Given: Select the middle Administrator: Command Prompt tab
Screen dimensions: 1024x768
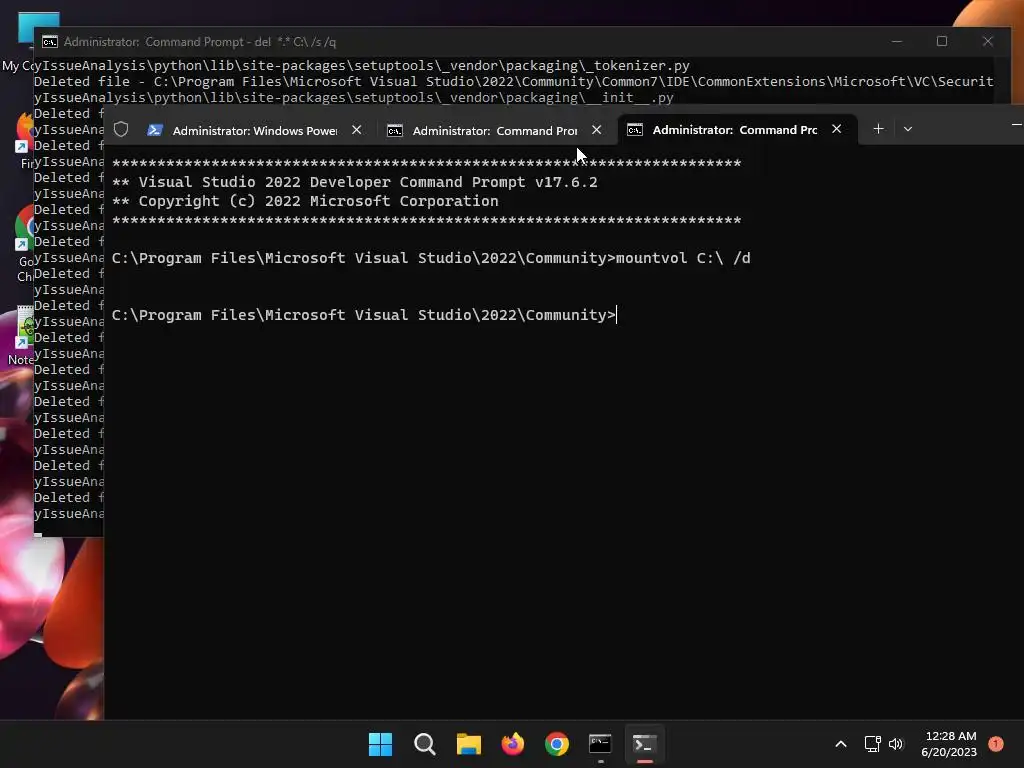Looking at the screenshot, I should pos(494,130).
